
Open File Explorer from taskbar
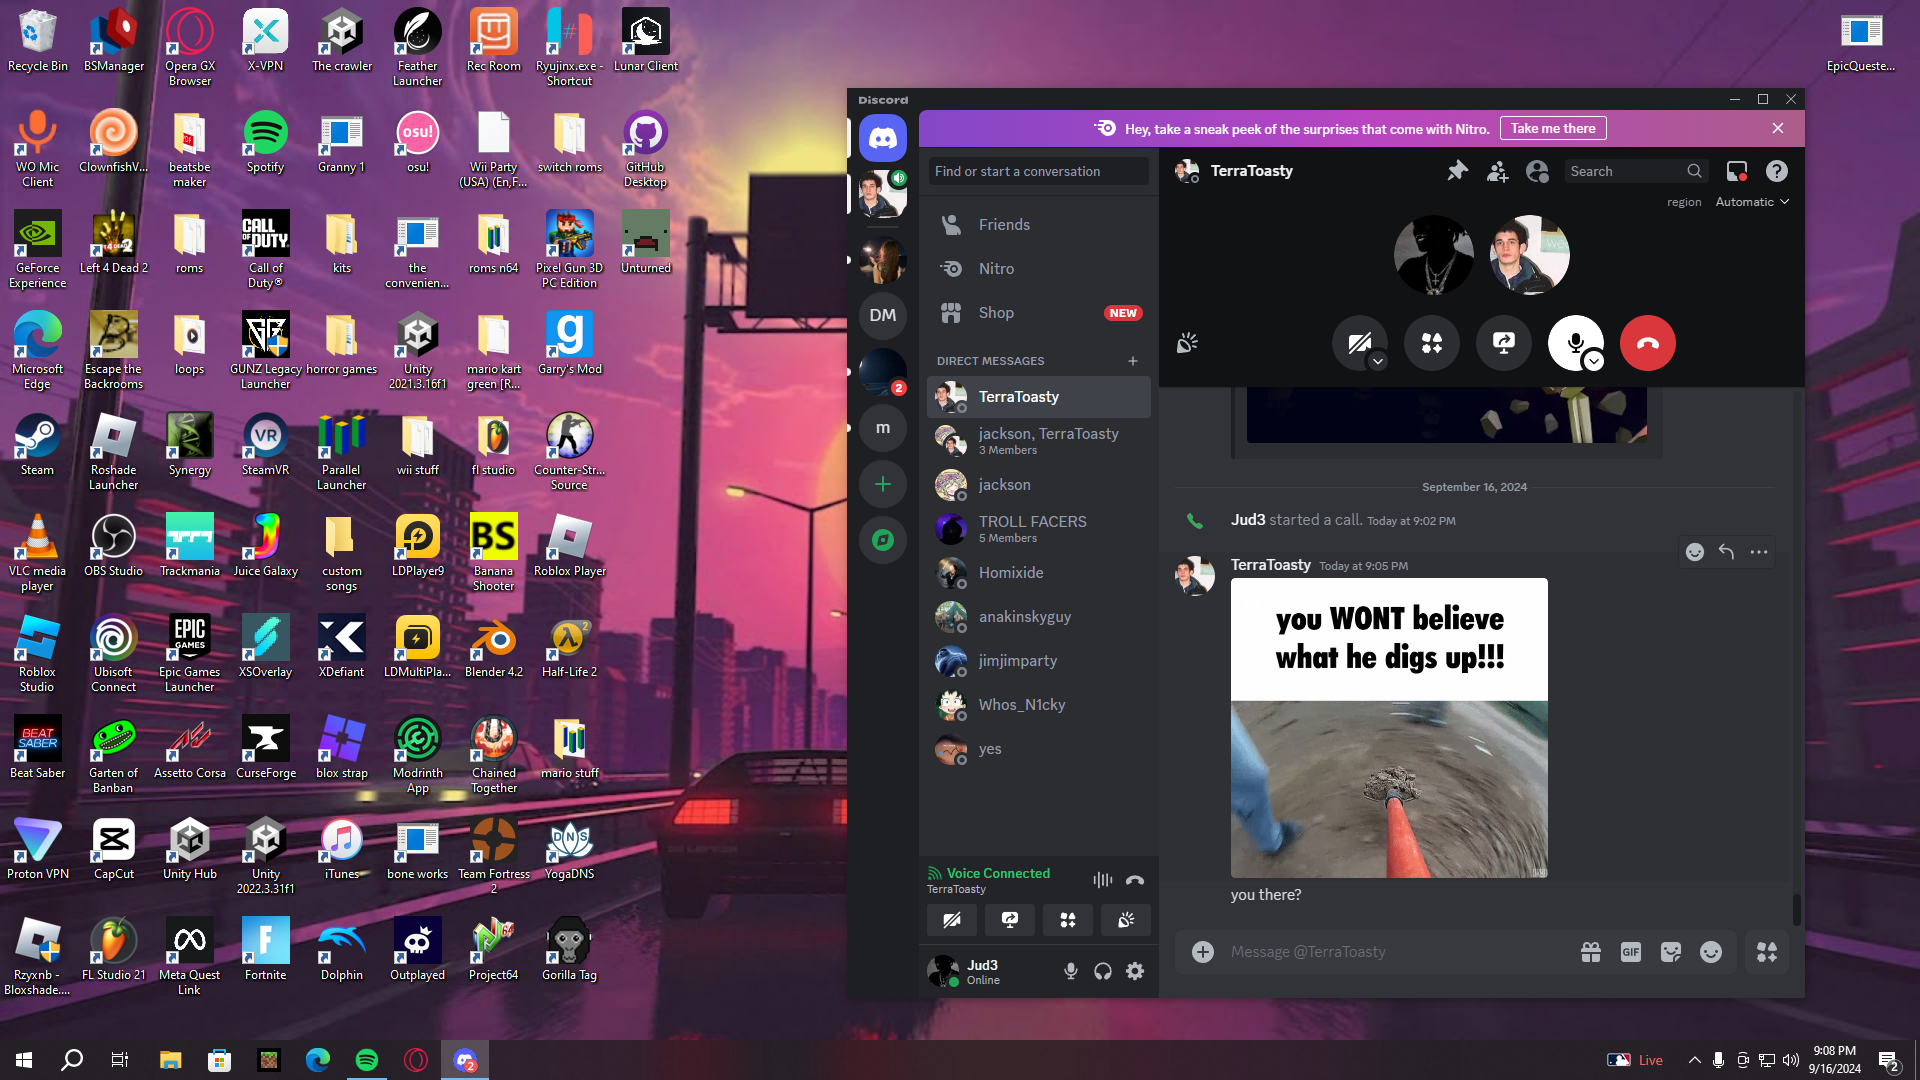click(x=170, y=1060)
